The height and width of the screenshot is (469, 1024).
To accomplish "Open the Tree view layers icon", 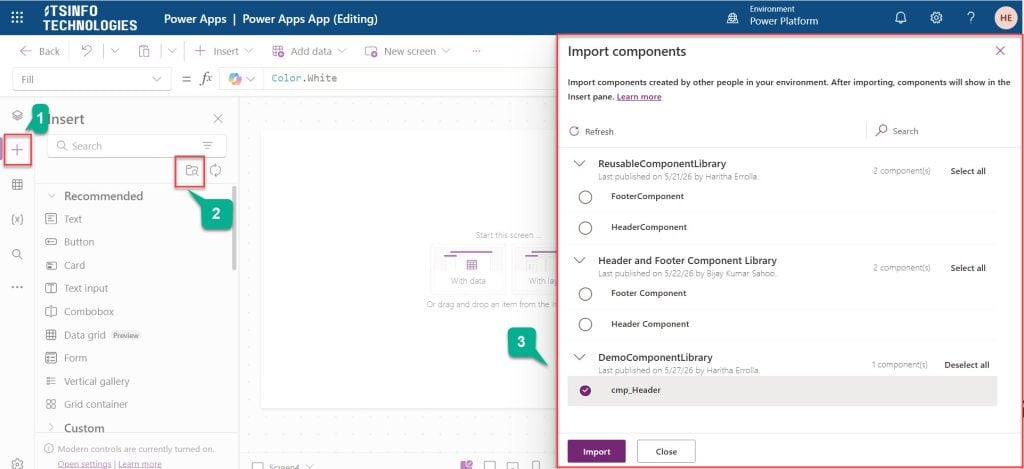I will tap(18, 116).
